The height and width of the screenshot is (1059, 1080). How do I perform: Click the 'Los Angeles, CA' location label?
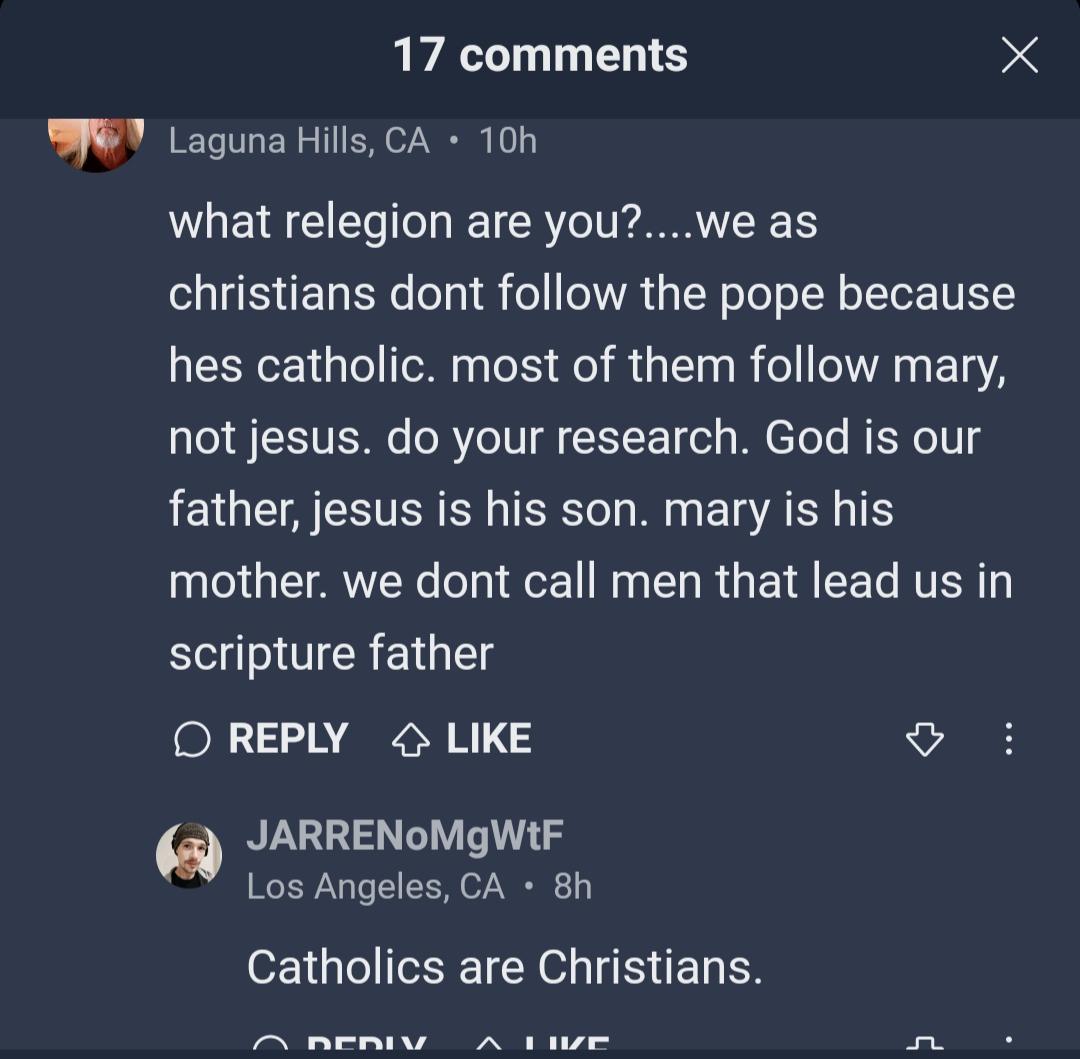[375, 886]
